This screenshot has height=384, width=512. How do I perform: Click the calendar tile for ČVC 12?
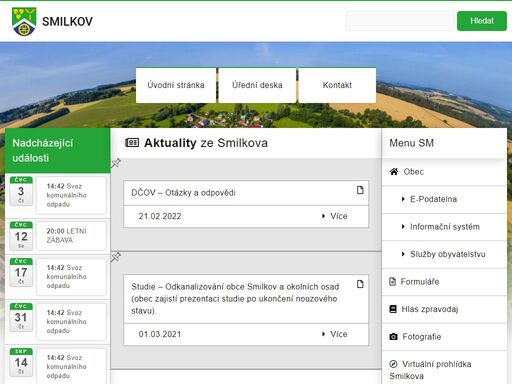tap(21, 236)
